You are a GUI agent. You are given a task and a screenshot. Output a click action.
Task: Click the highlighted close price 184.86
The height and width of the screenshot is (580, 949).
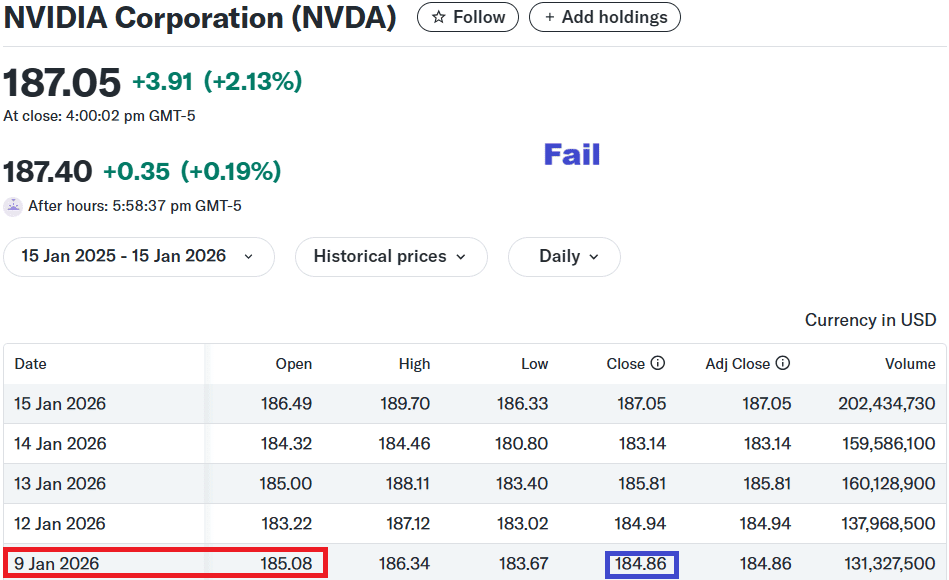click(x=641, y=563)
